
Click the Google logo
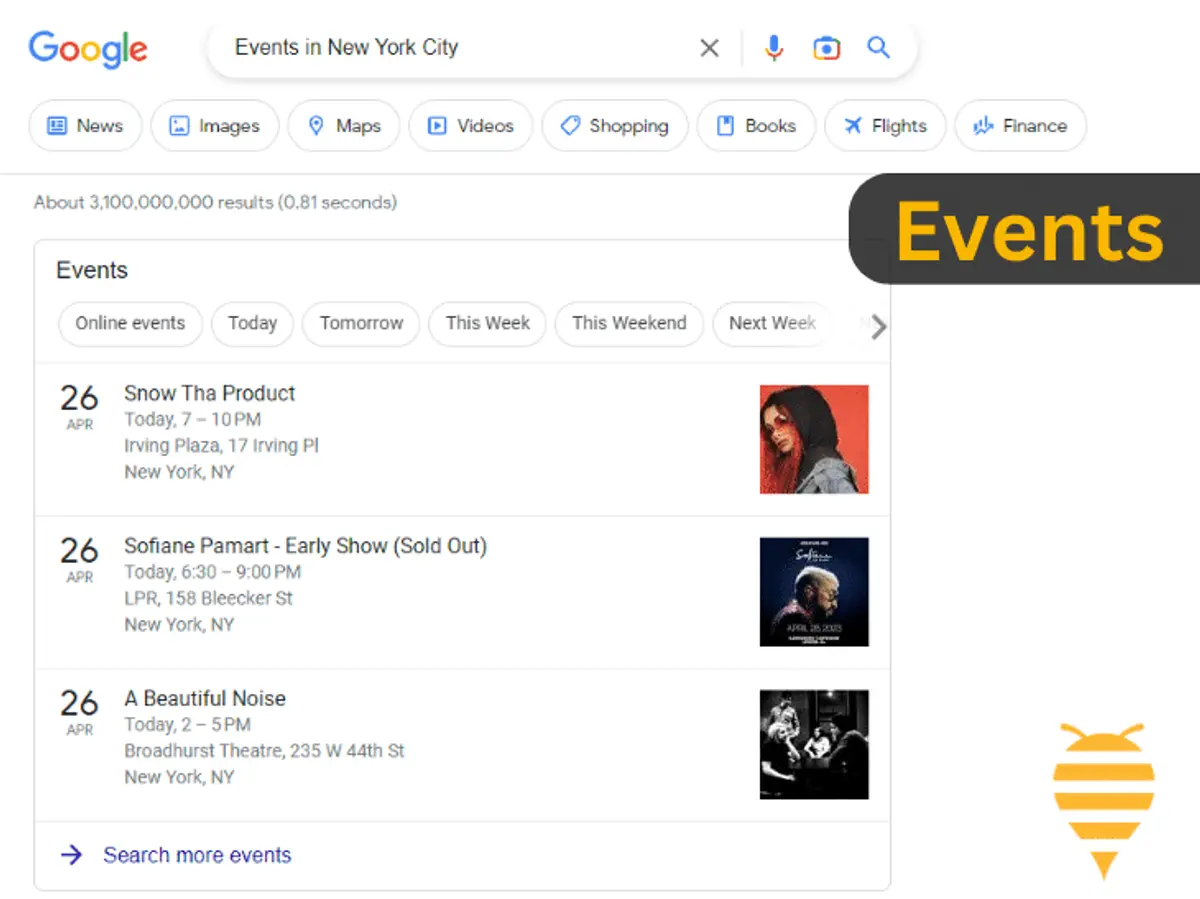click(x=88, y=48)
